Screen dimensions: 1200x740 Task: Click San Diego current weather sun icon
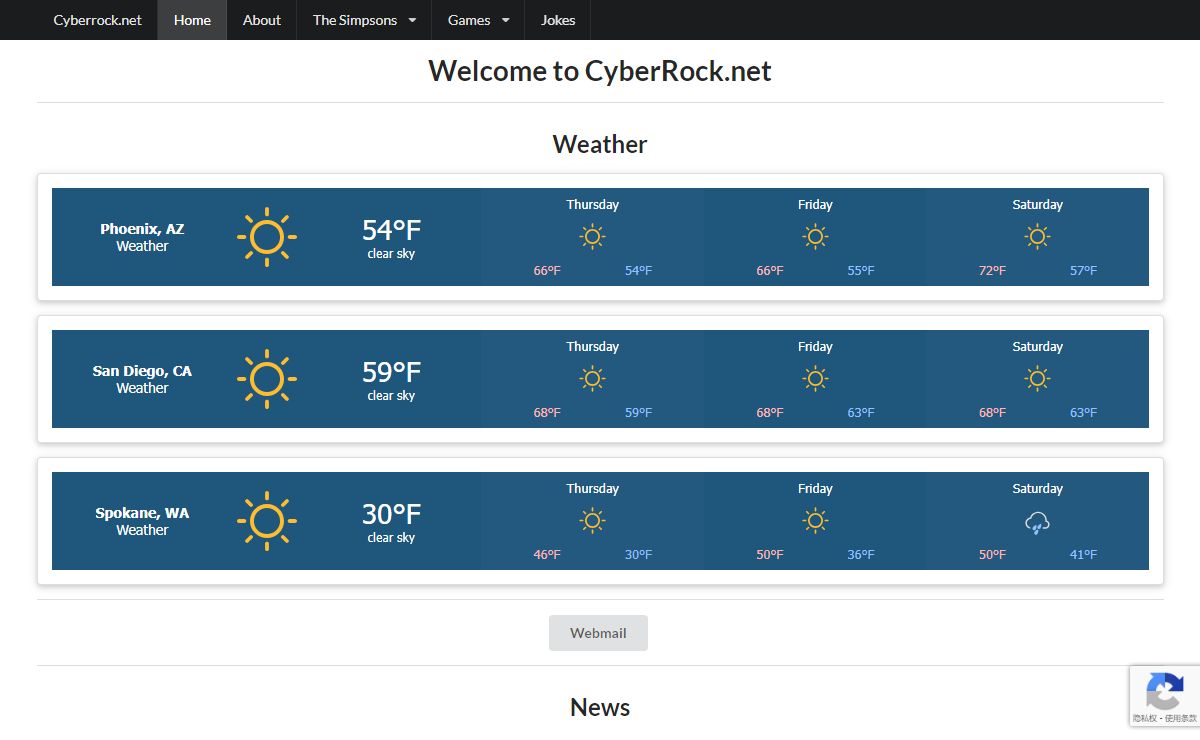(x=267, y=379)
